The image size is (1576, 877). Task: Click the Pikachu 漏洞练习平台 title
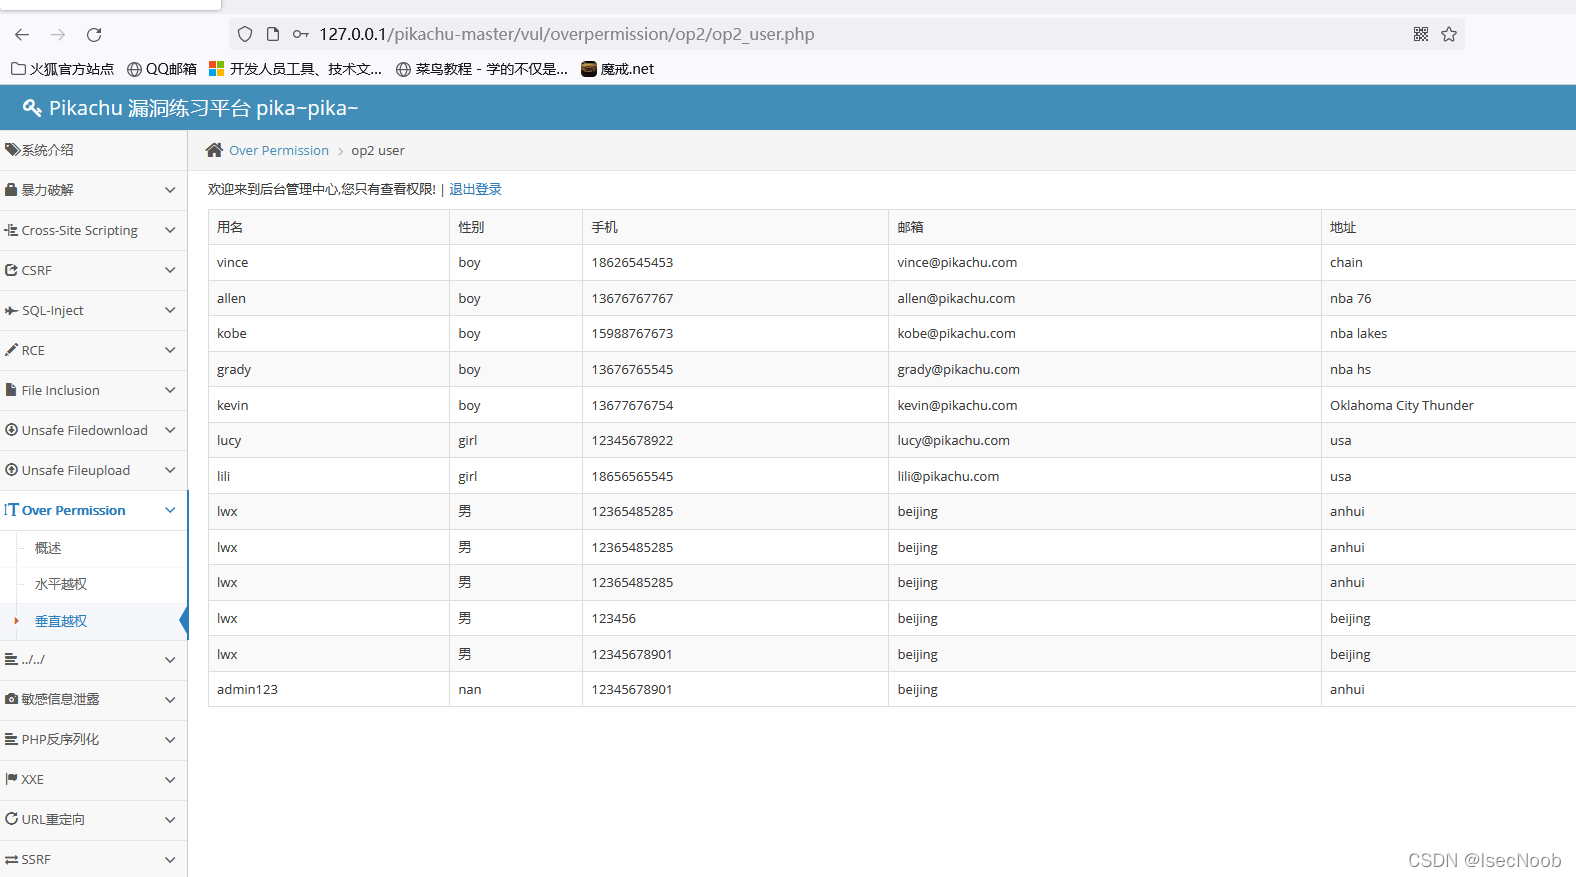point(203,108)
